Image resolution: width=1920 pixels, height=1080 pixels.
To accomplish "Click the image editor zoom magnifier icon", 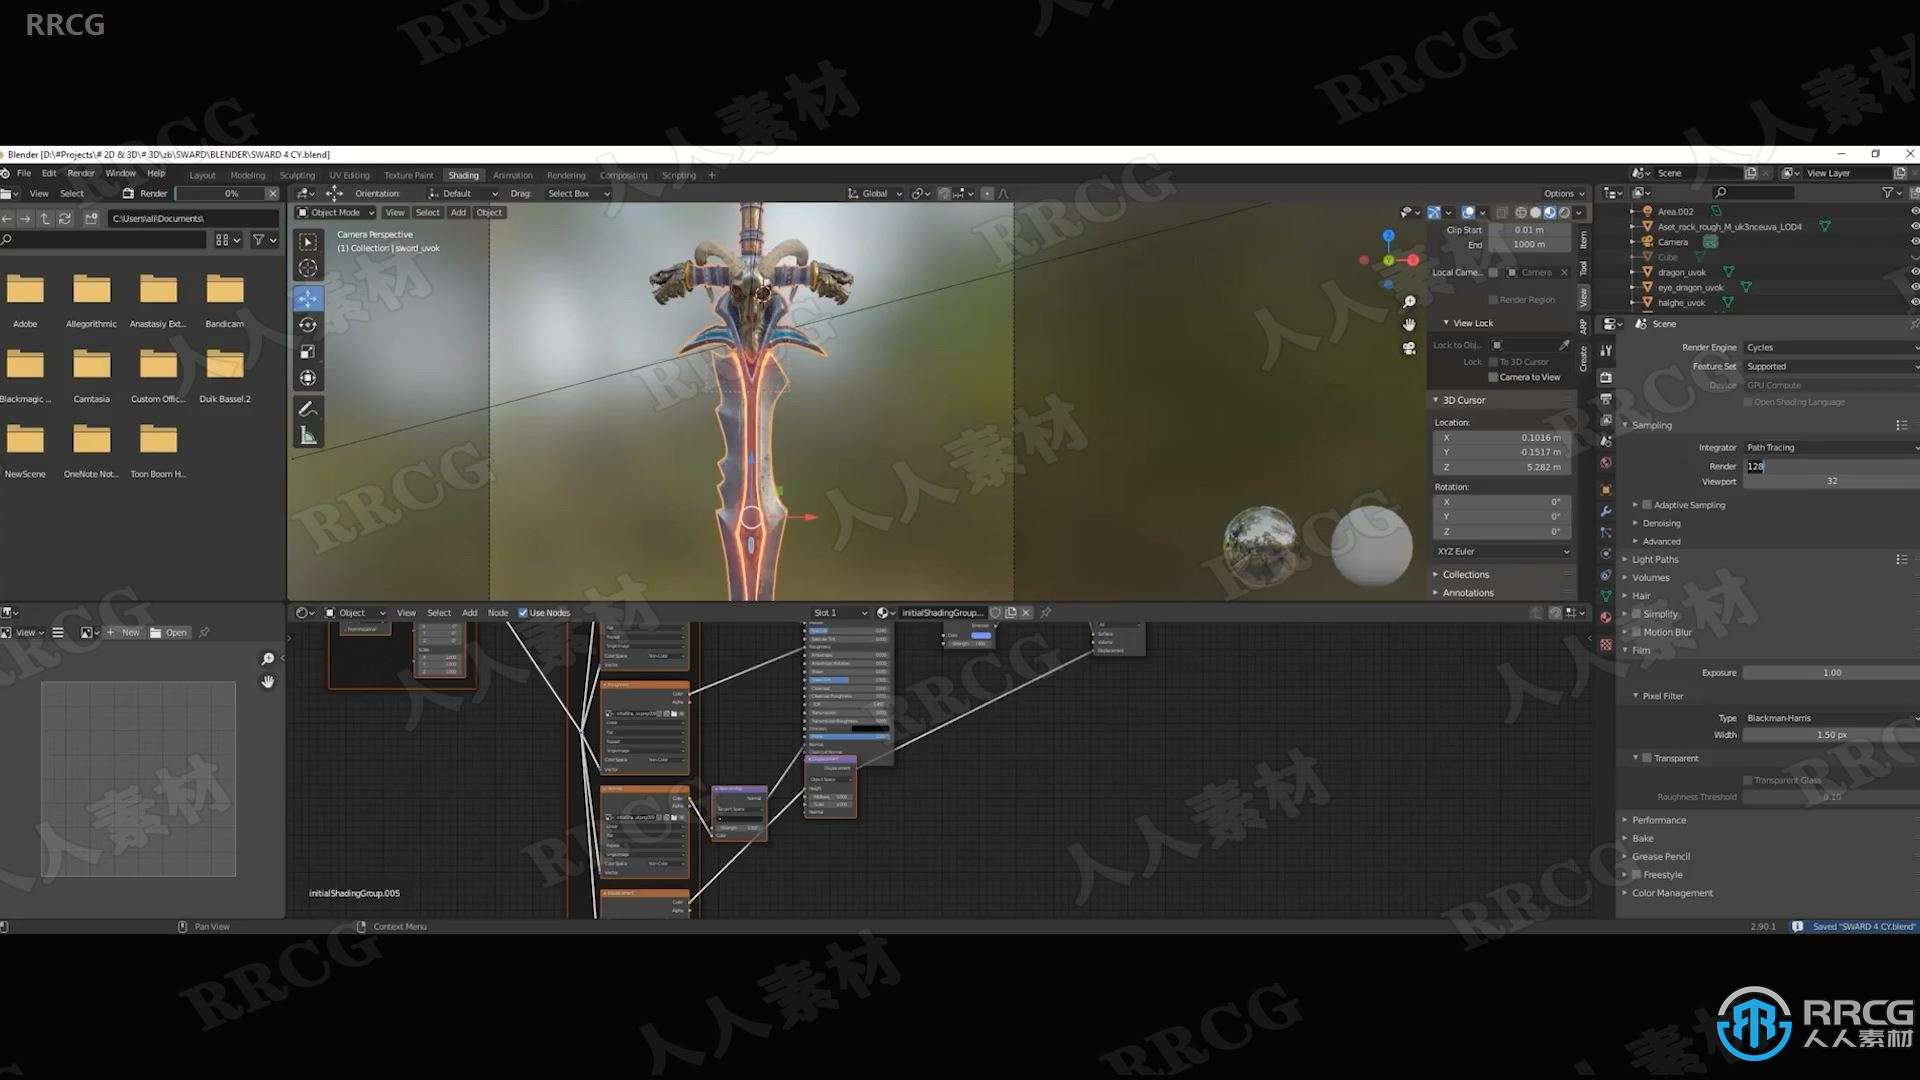I will 267,659.
